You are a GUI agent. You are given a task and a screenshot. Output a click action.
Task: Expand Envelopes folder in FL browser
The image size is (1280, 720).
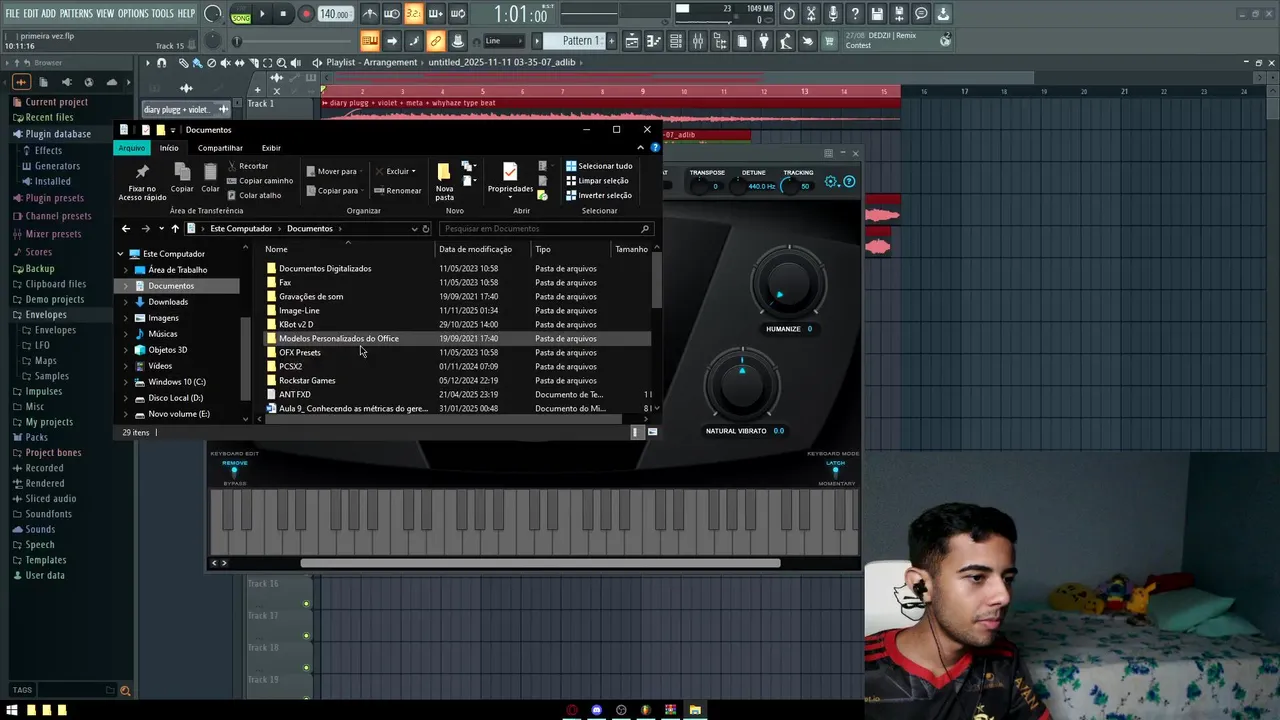pos(46,315)
